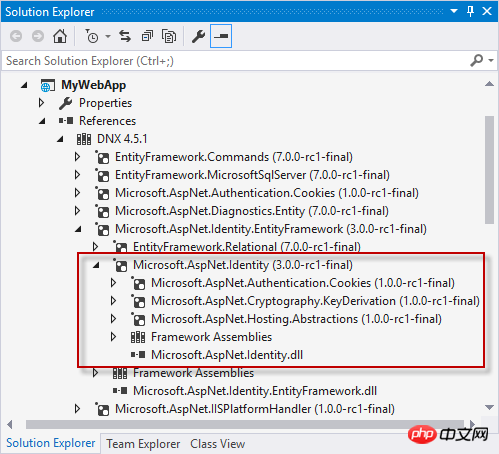
Task: Click the horizontal scrollbar track
Action: tap(245, 424)
